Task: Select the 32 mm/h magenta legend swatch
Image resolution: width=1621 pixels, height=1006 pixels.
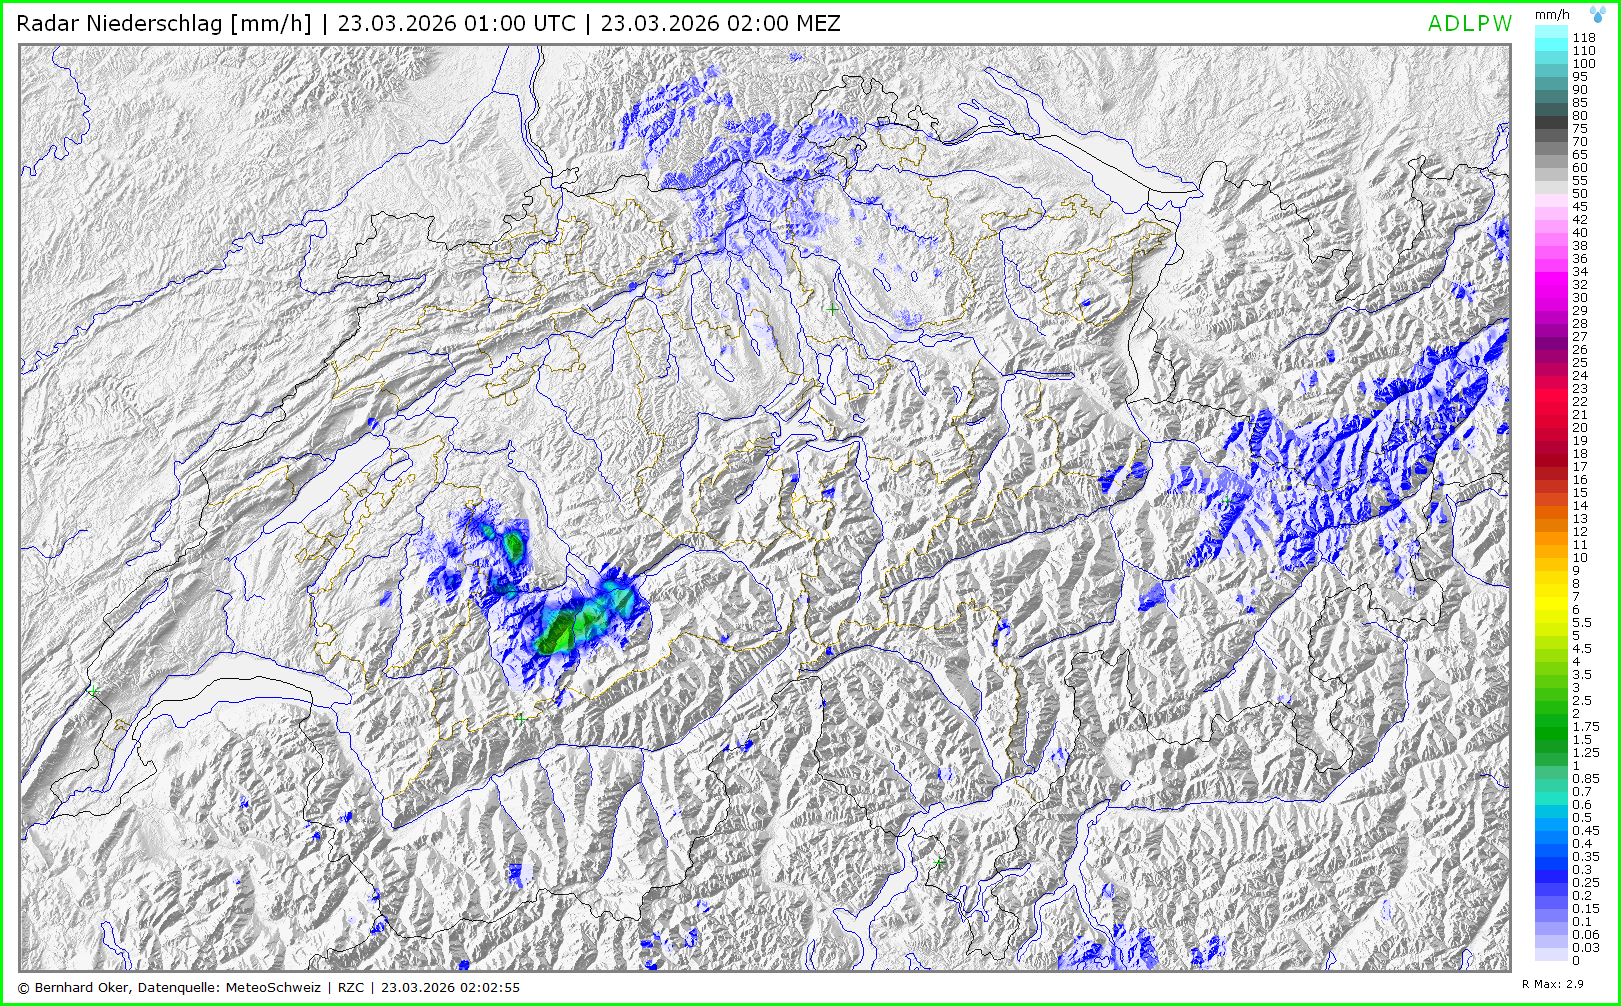Action: pos(1551,284)
